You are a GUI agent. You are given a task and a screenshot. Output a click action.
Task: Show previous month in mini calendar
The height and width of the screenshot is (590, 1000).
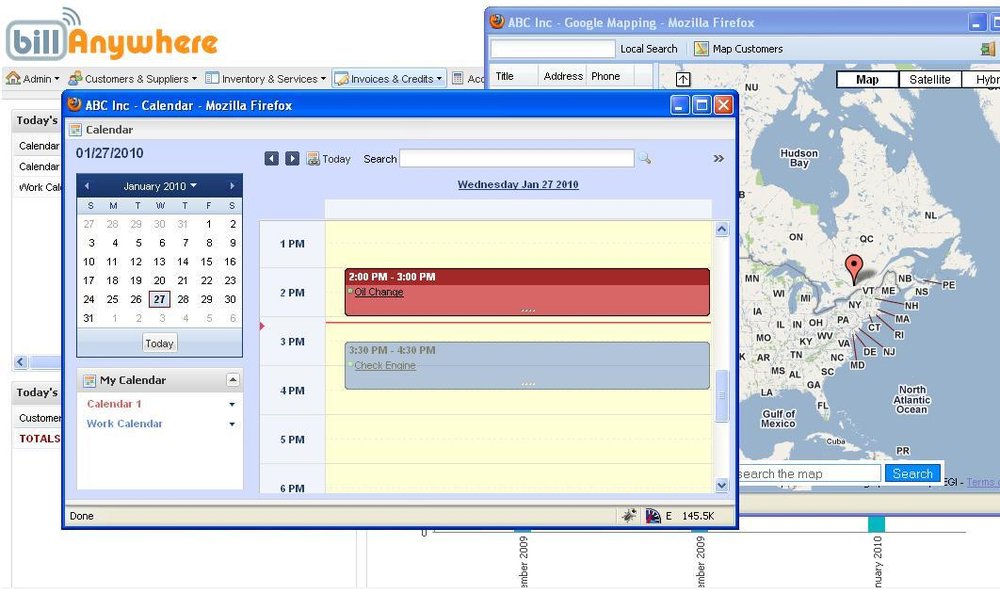(87, 186)
